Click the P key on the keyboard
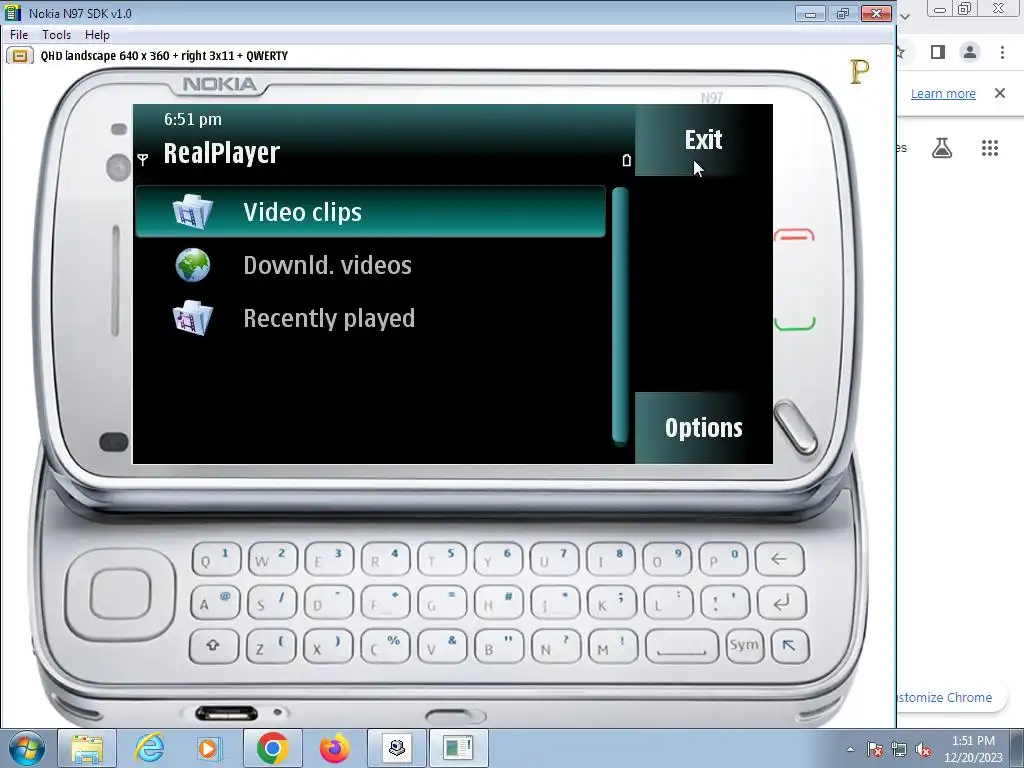The width and height of the screenshot is (1024, 768). tap(723, 559)
